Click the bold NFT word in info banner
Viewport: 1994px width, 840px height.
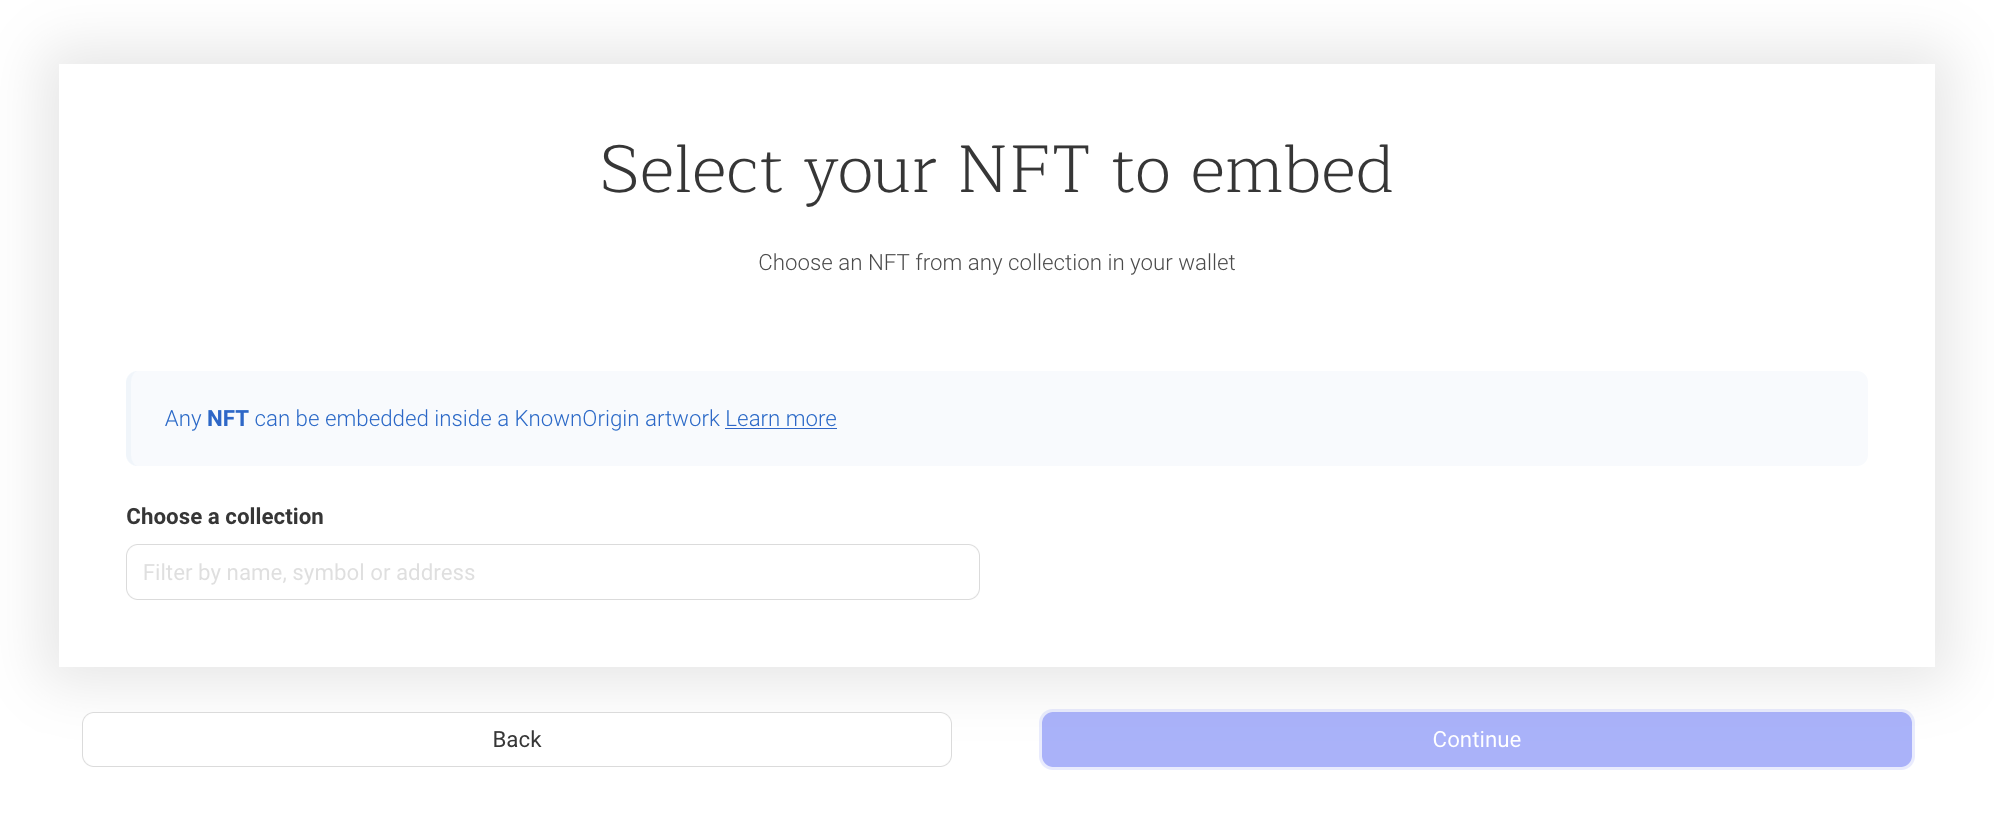pos(228,418)
